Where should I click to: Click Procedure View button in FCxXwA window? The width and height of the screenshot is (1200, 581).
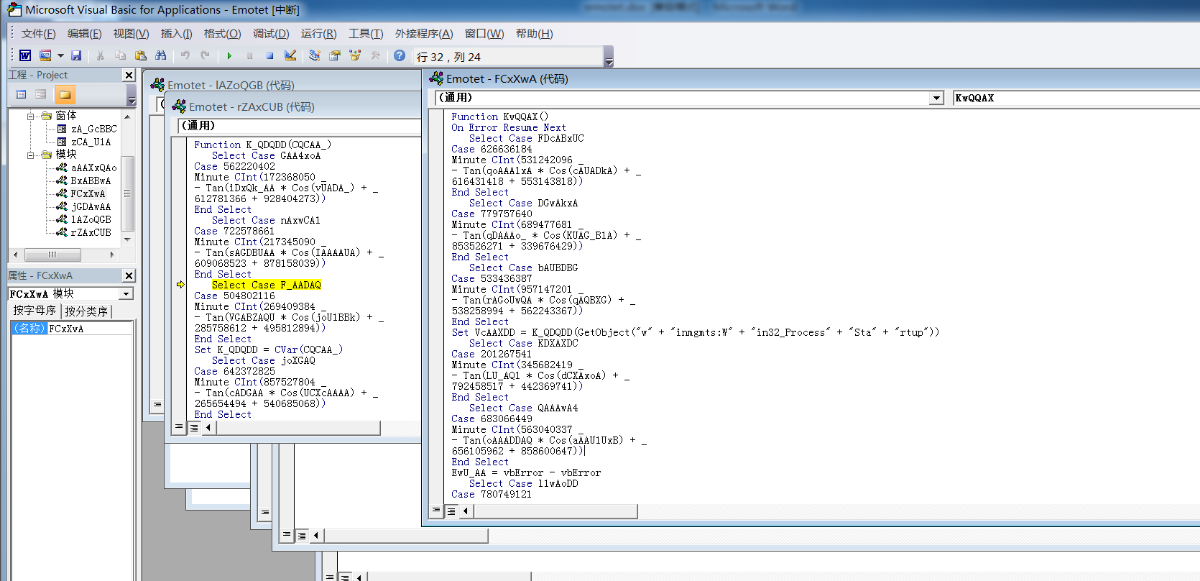[x=436, y=510]
